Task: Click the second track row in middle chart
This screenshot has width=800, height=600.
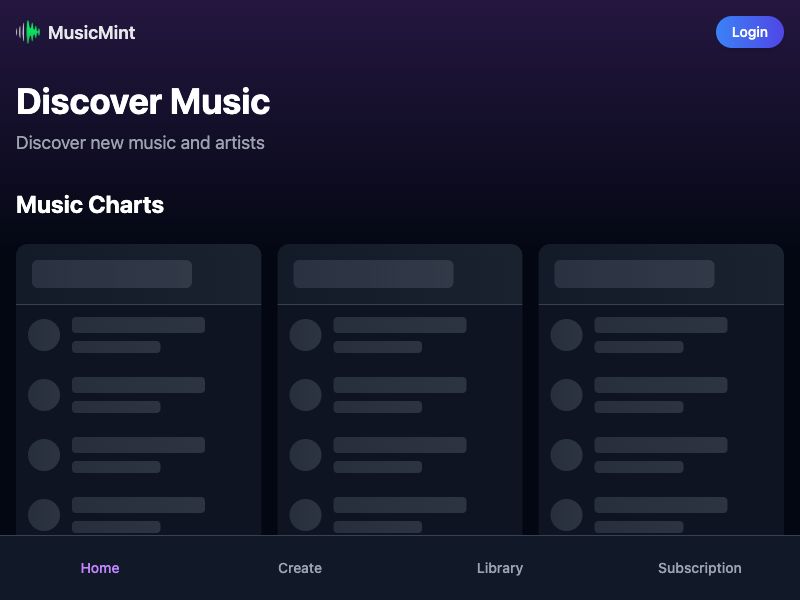Action: click(400, 395)
